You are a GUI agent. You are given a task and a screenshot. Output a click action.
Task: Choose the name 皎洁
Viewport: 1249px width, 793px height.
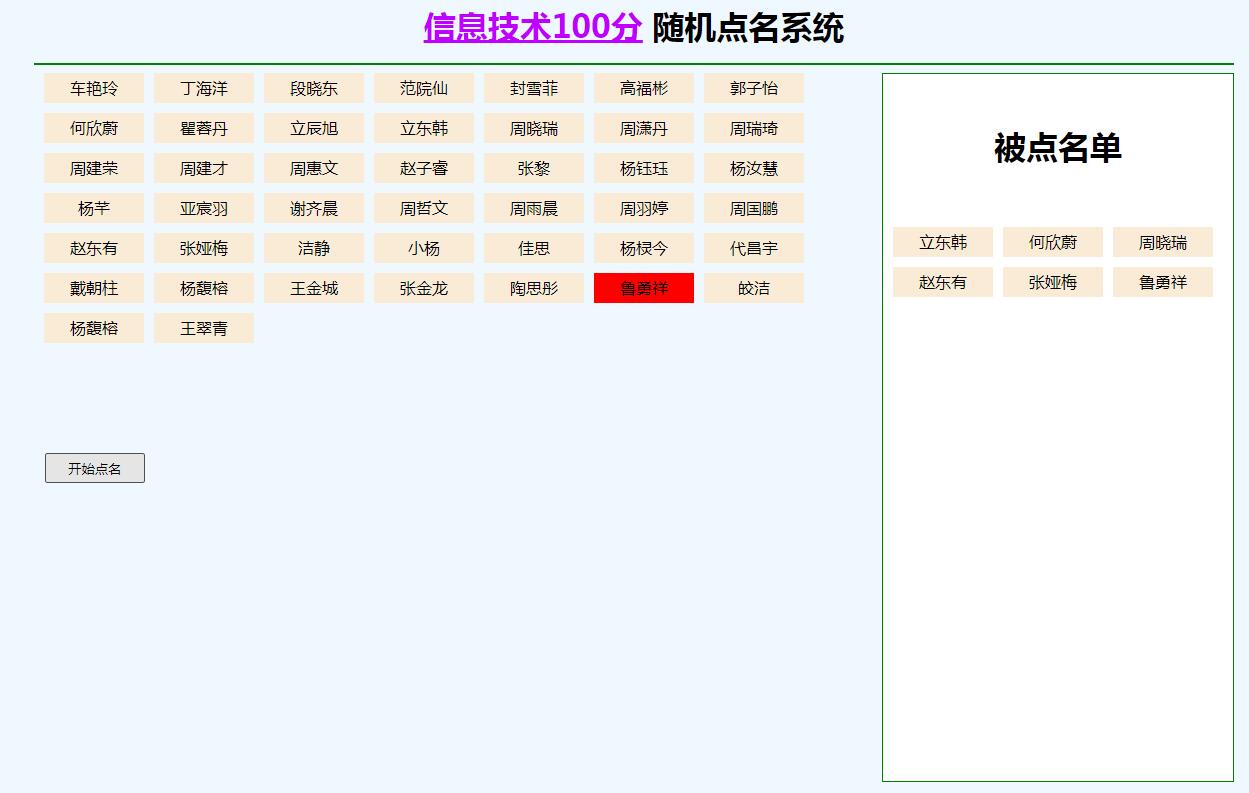click(x=754, y=288)
